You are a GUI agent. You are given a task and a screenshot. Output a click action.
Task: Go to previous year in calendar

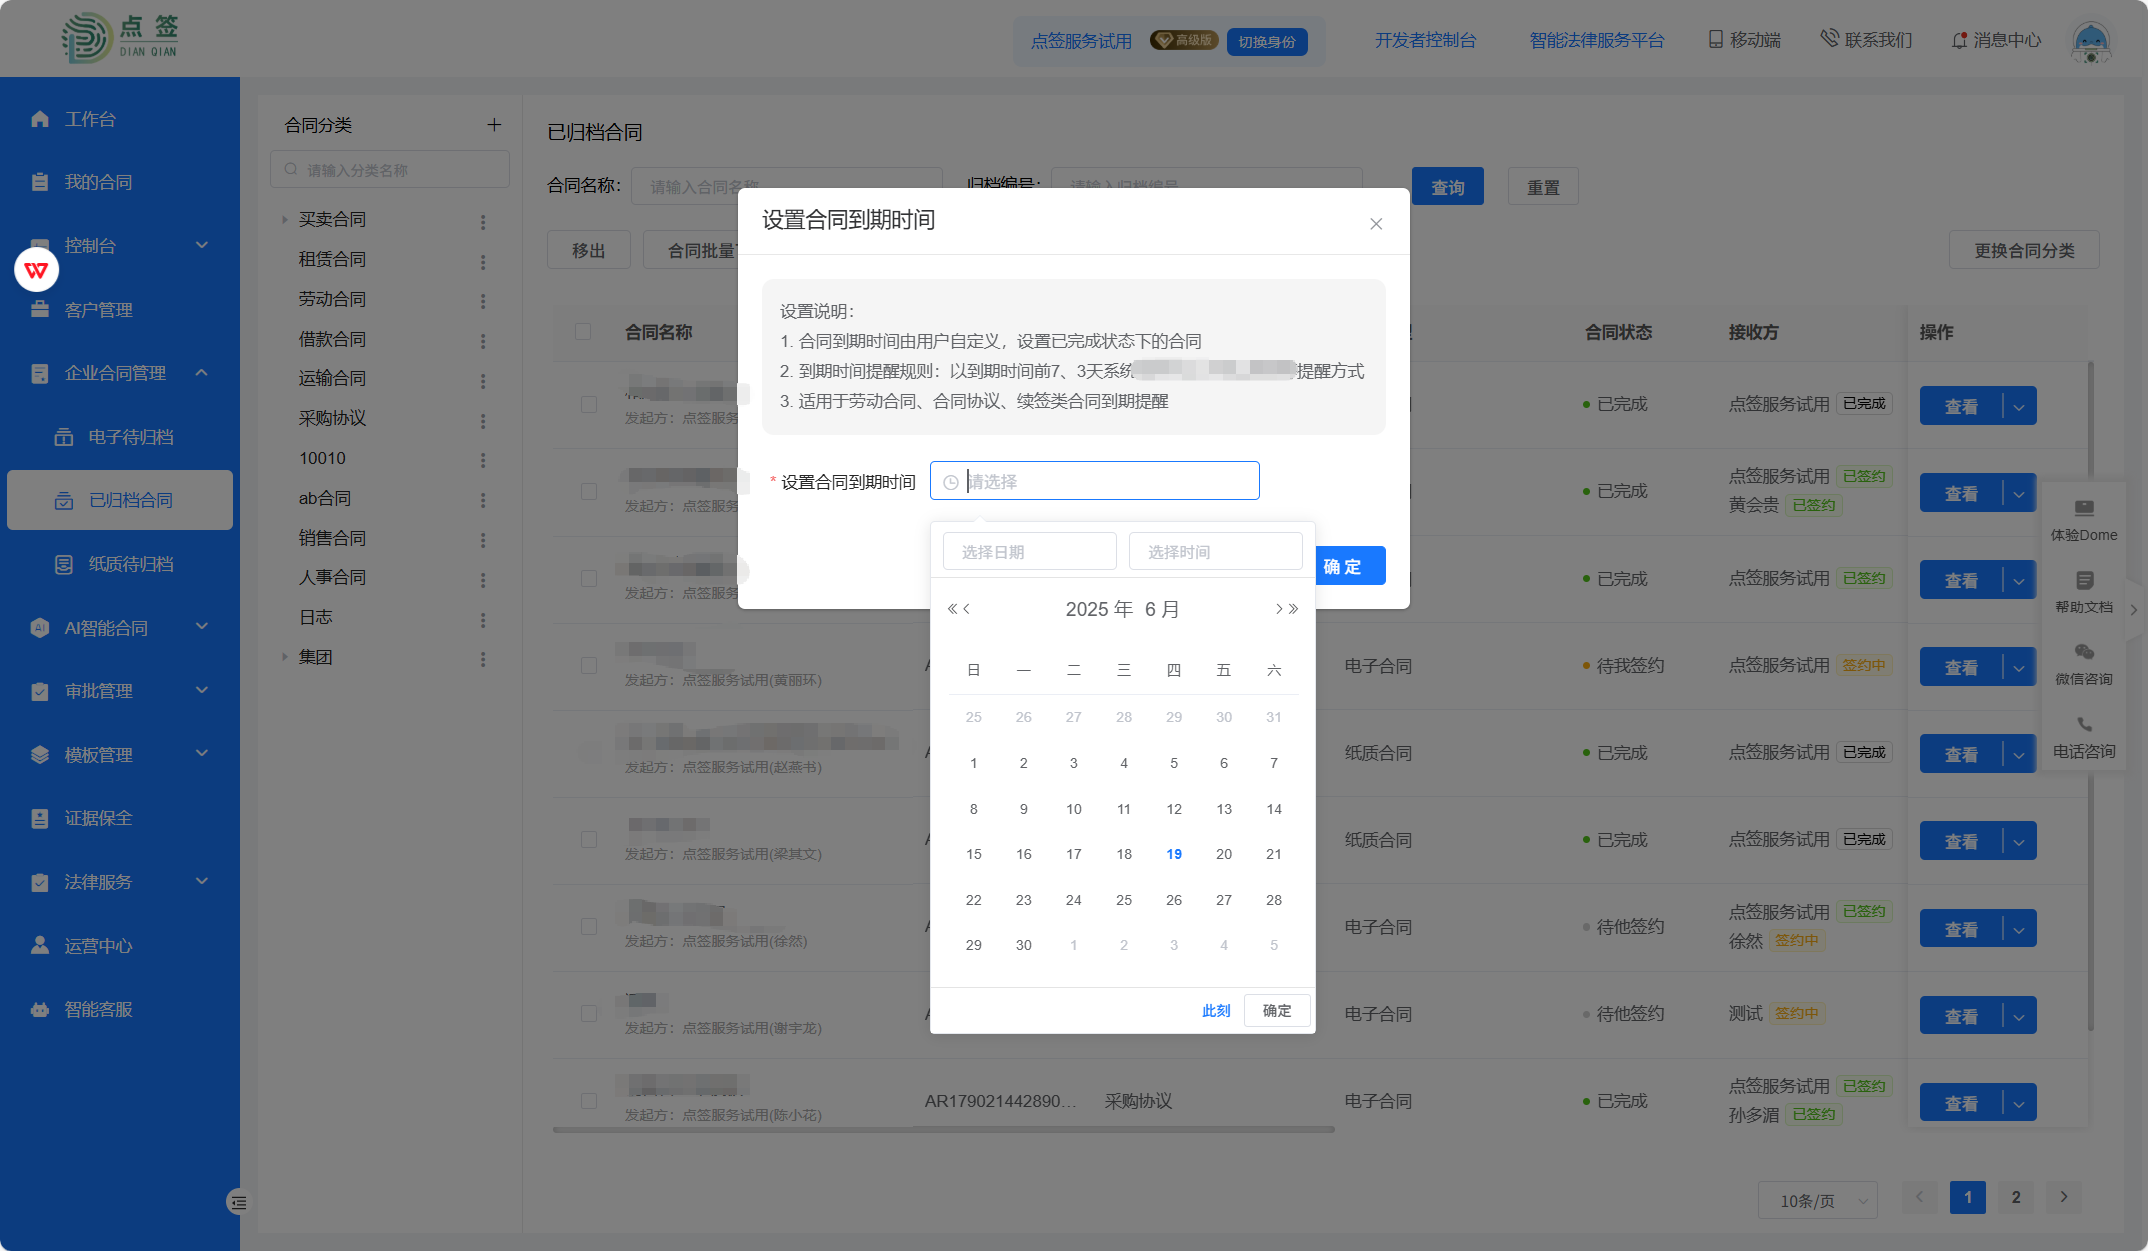coord(952,609)
